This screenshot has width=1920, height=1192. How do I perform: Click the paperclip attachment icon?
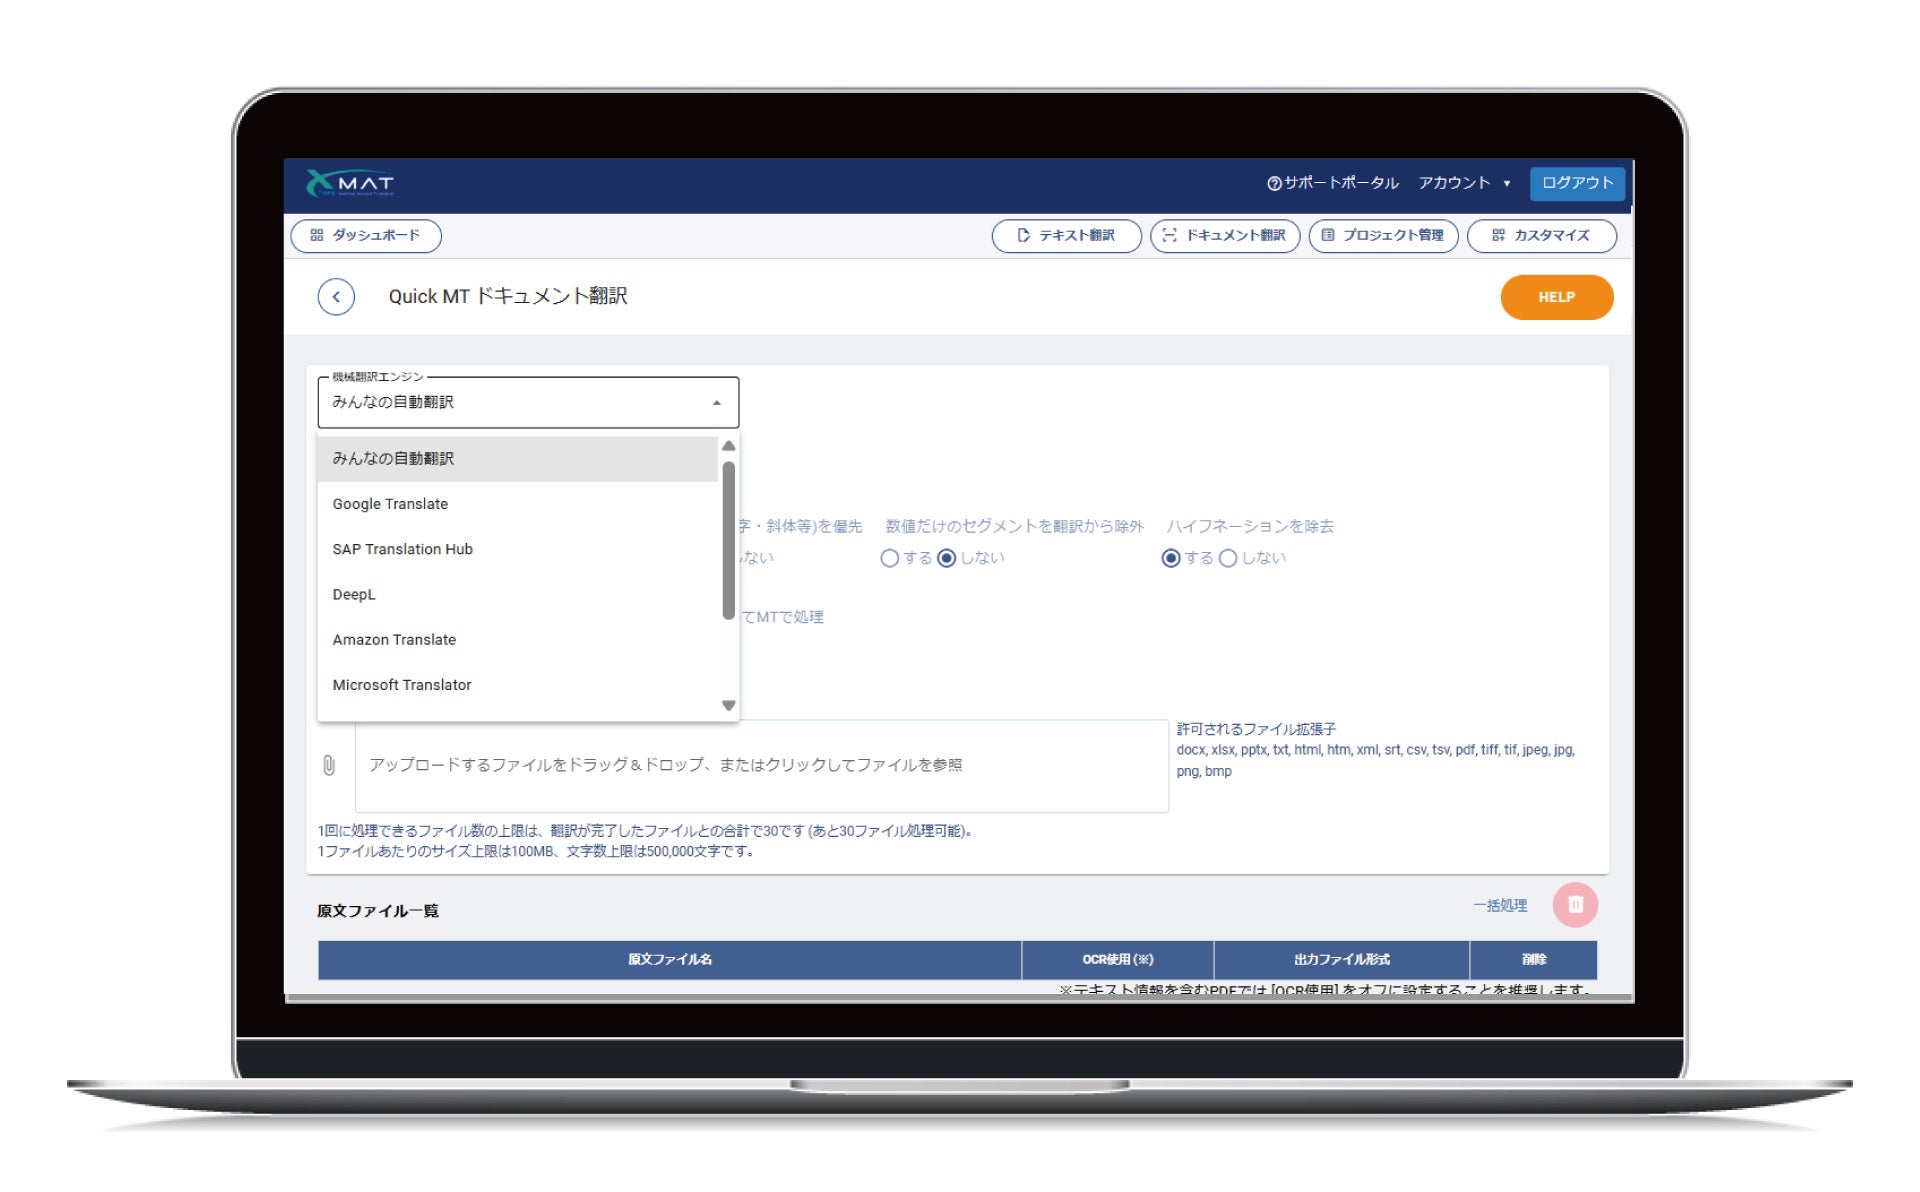pyautogui.click(x=329, y=766)
